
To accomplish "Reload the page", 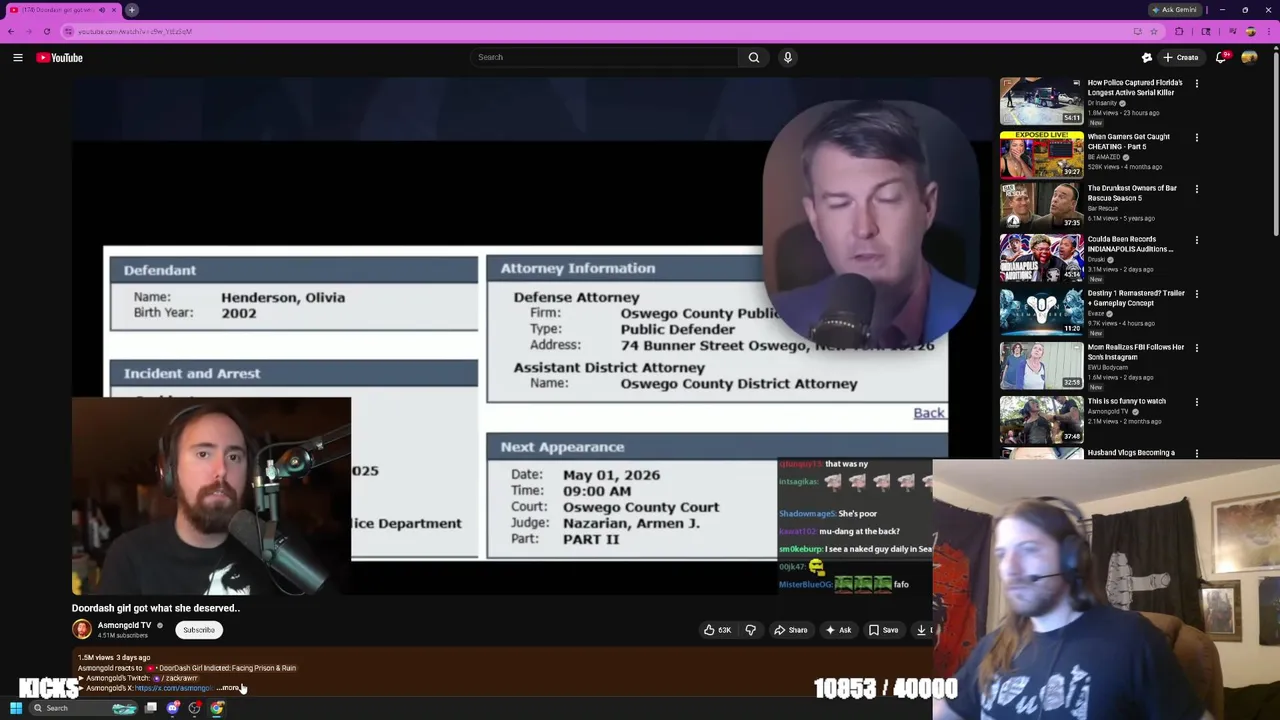I will (47, 31).
